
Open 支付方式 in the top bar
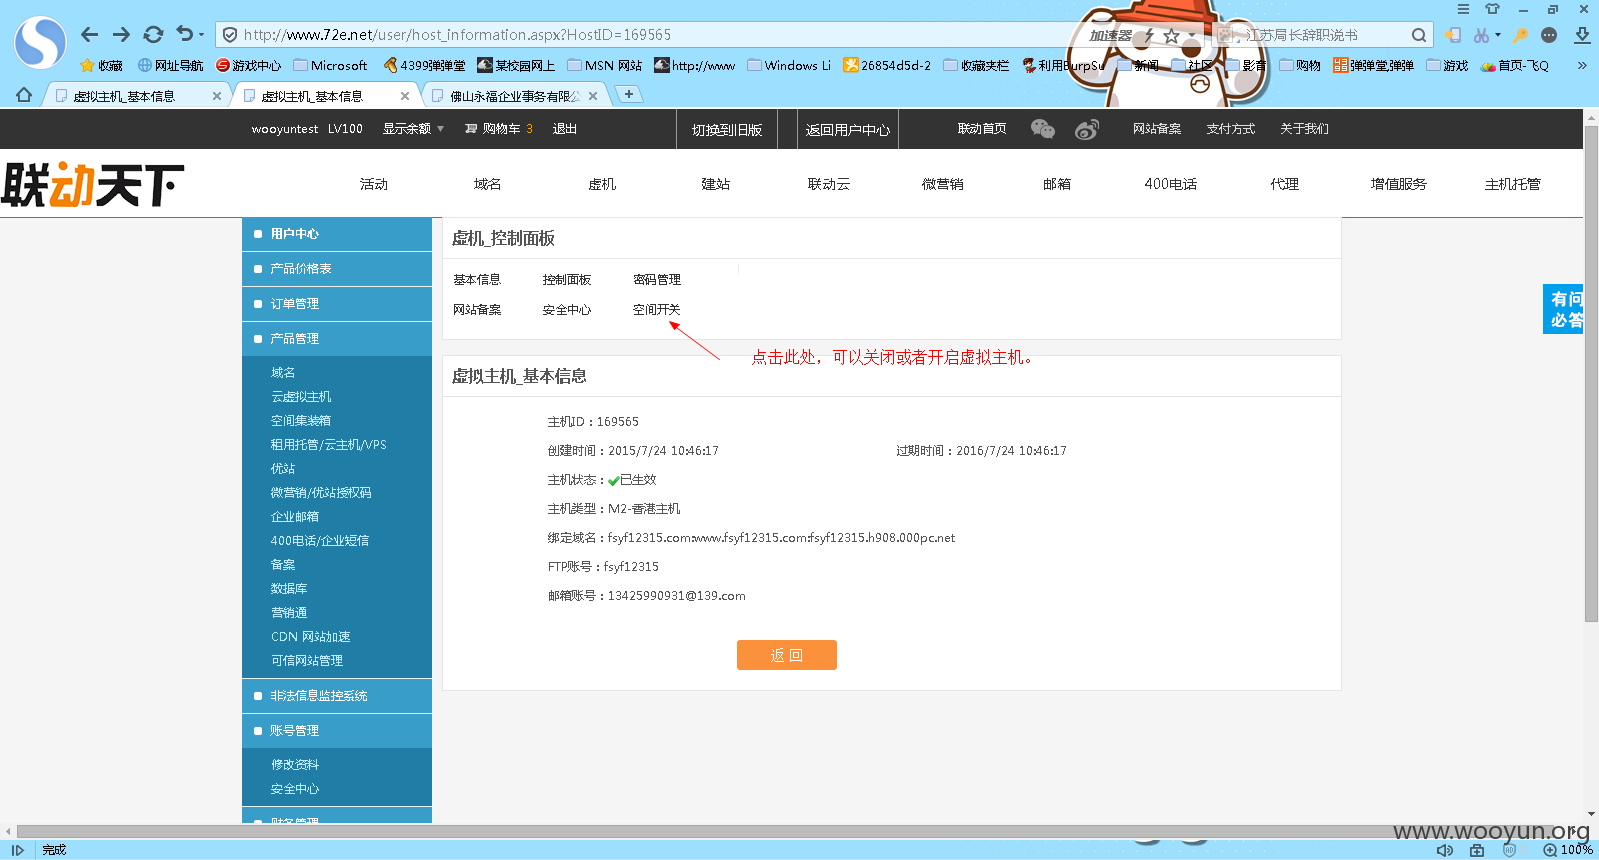(x=1230, y=129)
